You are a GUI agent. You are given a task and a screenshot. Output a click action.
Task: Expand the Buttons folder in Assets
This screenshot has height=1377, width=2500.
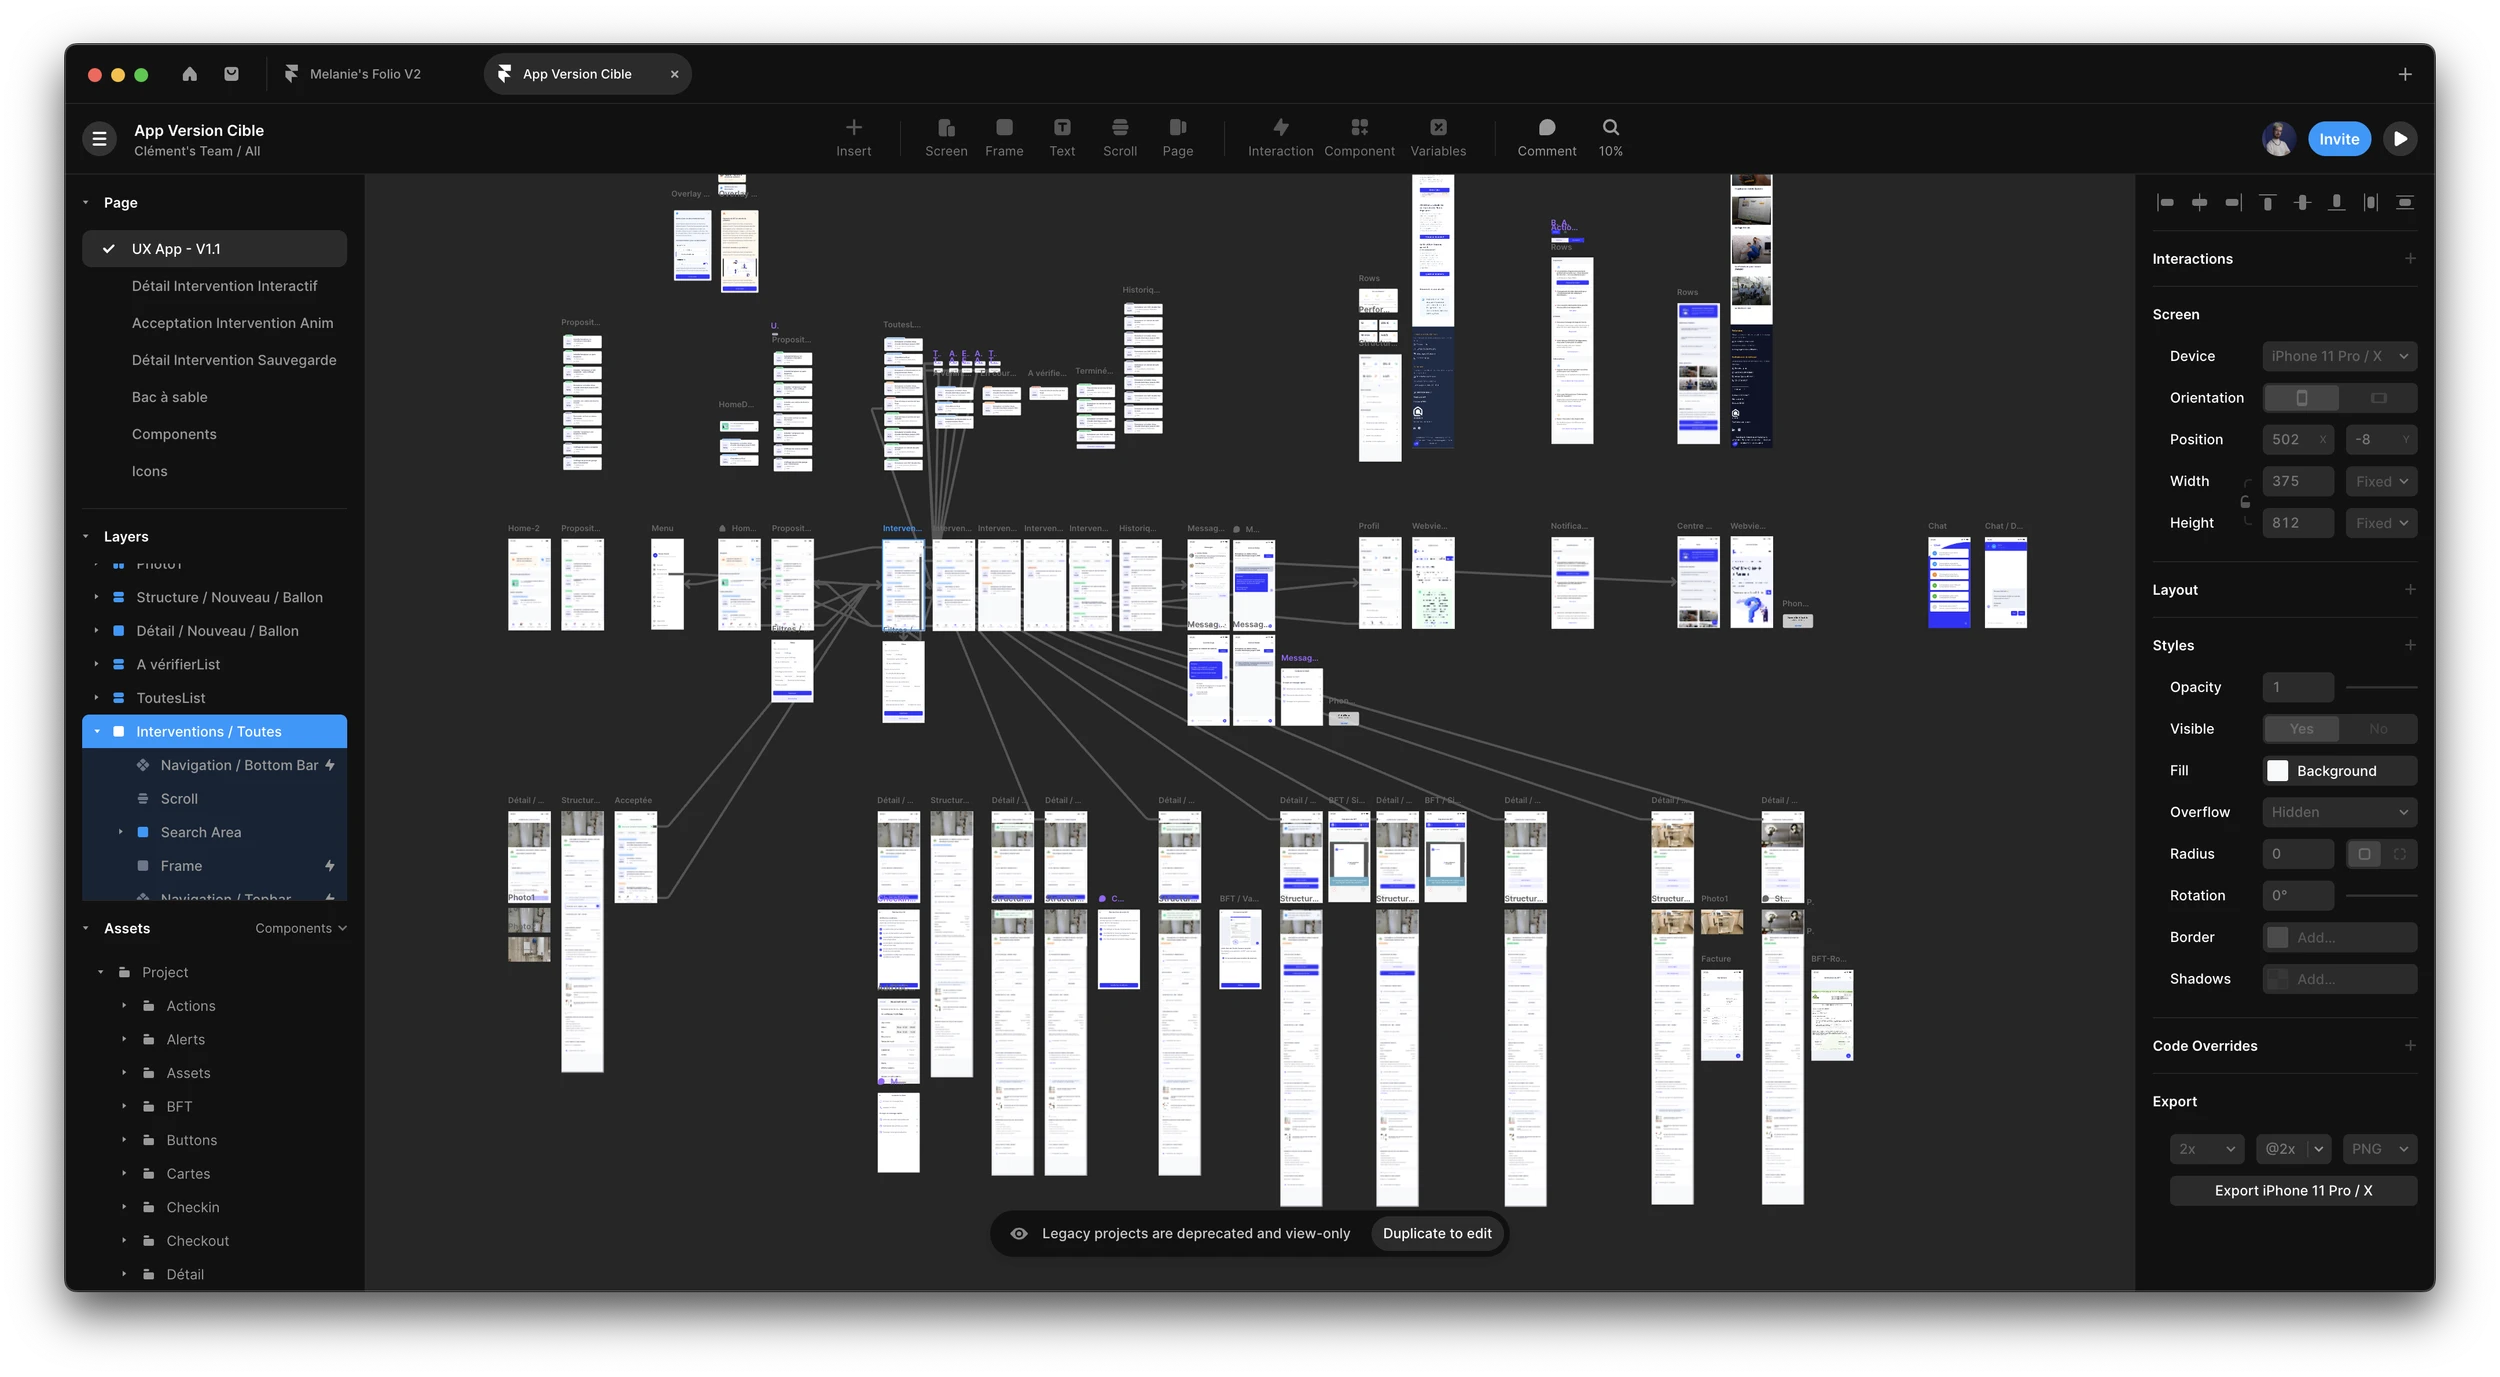coord(124,1140)
